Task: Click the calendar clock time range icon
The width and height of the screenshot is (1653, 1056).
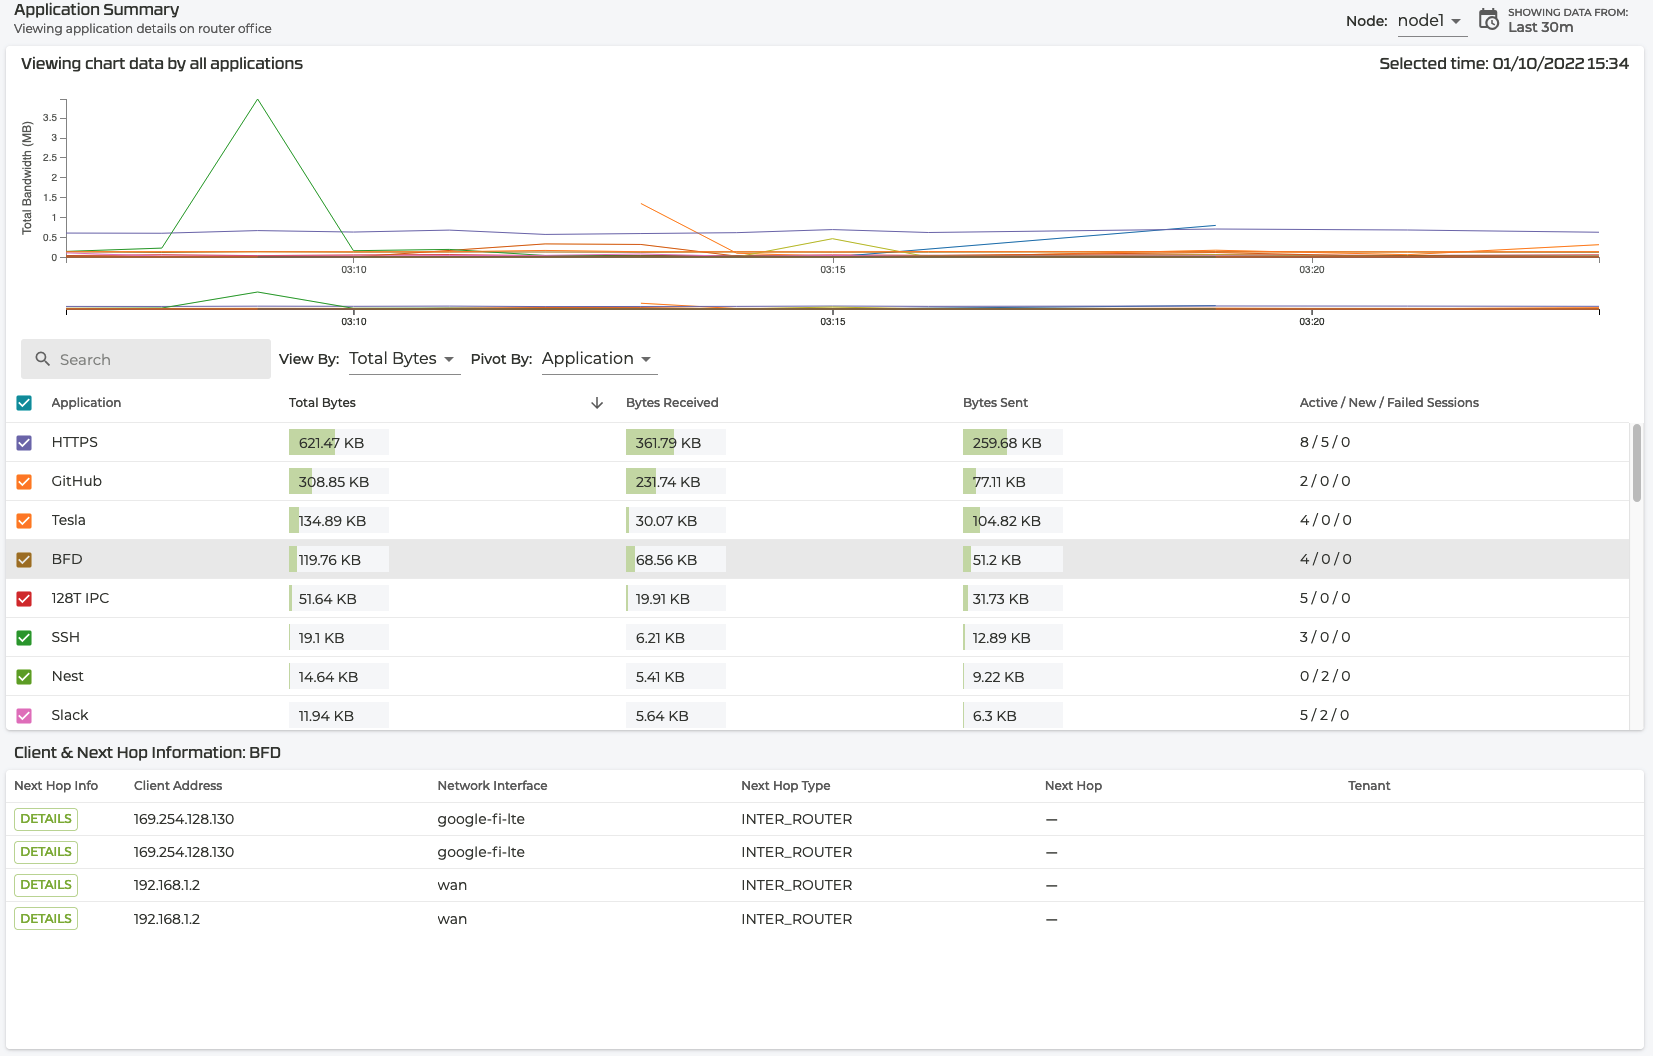Action: (1488, 20)
